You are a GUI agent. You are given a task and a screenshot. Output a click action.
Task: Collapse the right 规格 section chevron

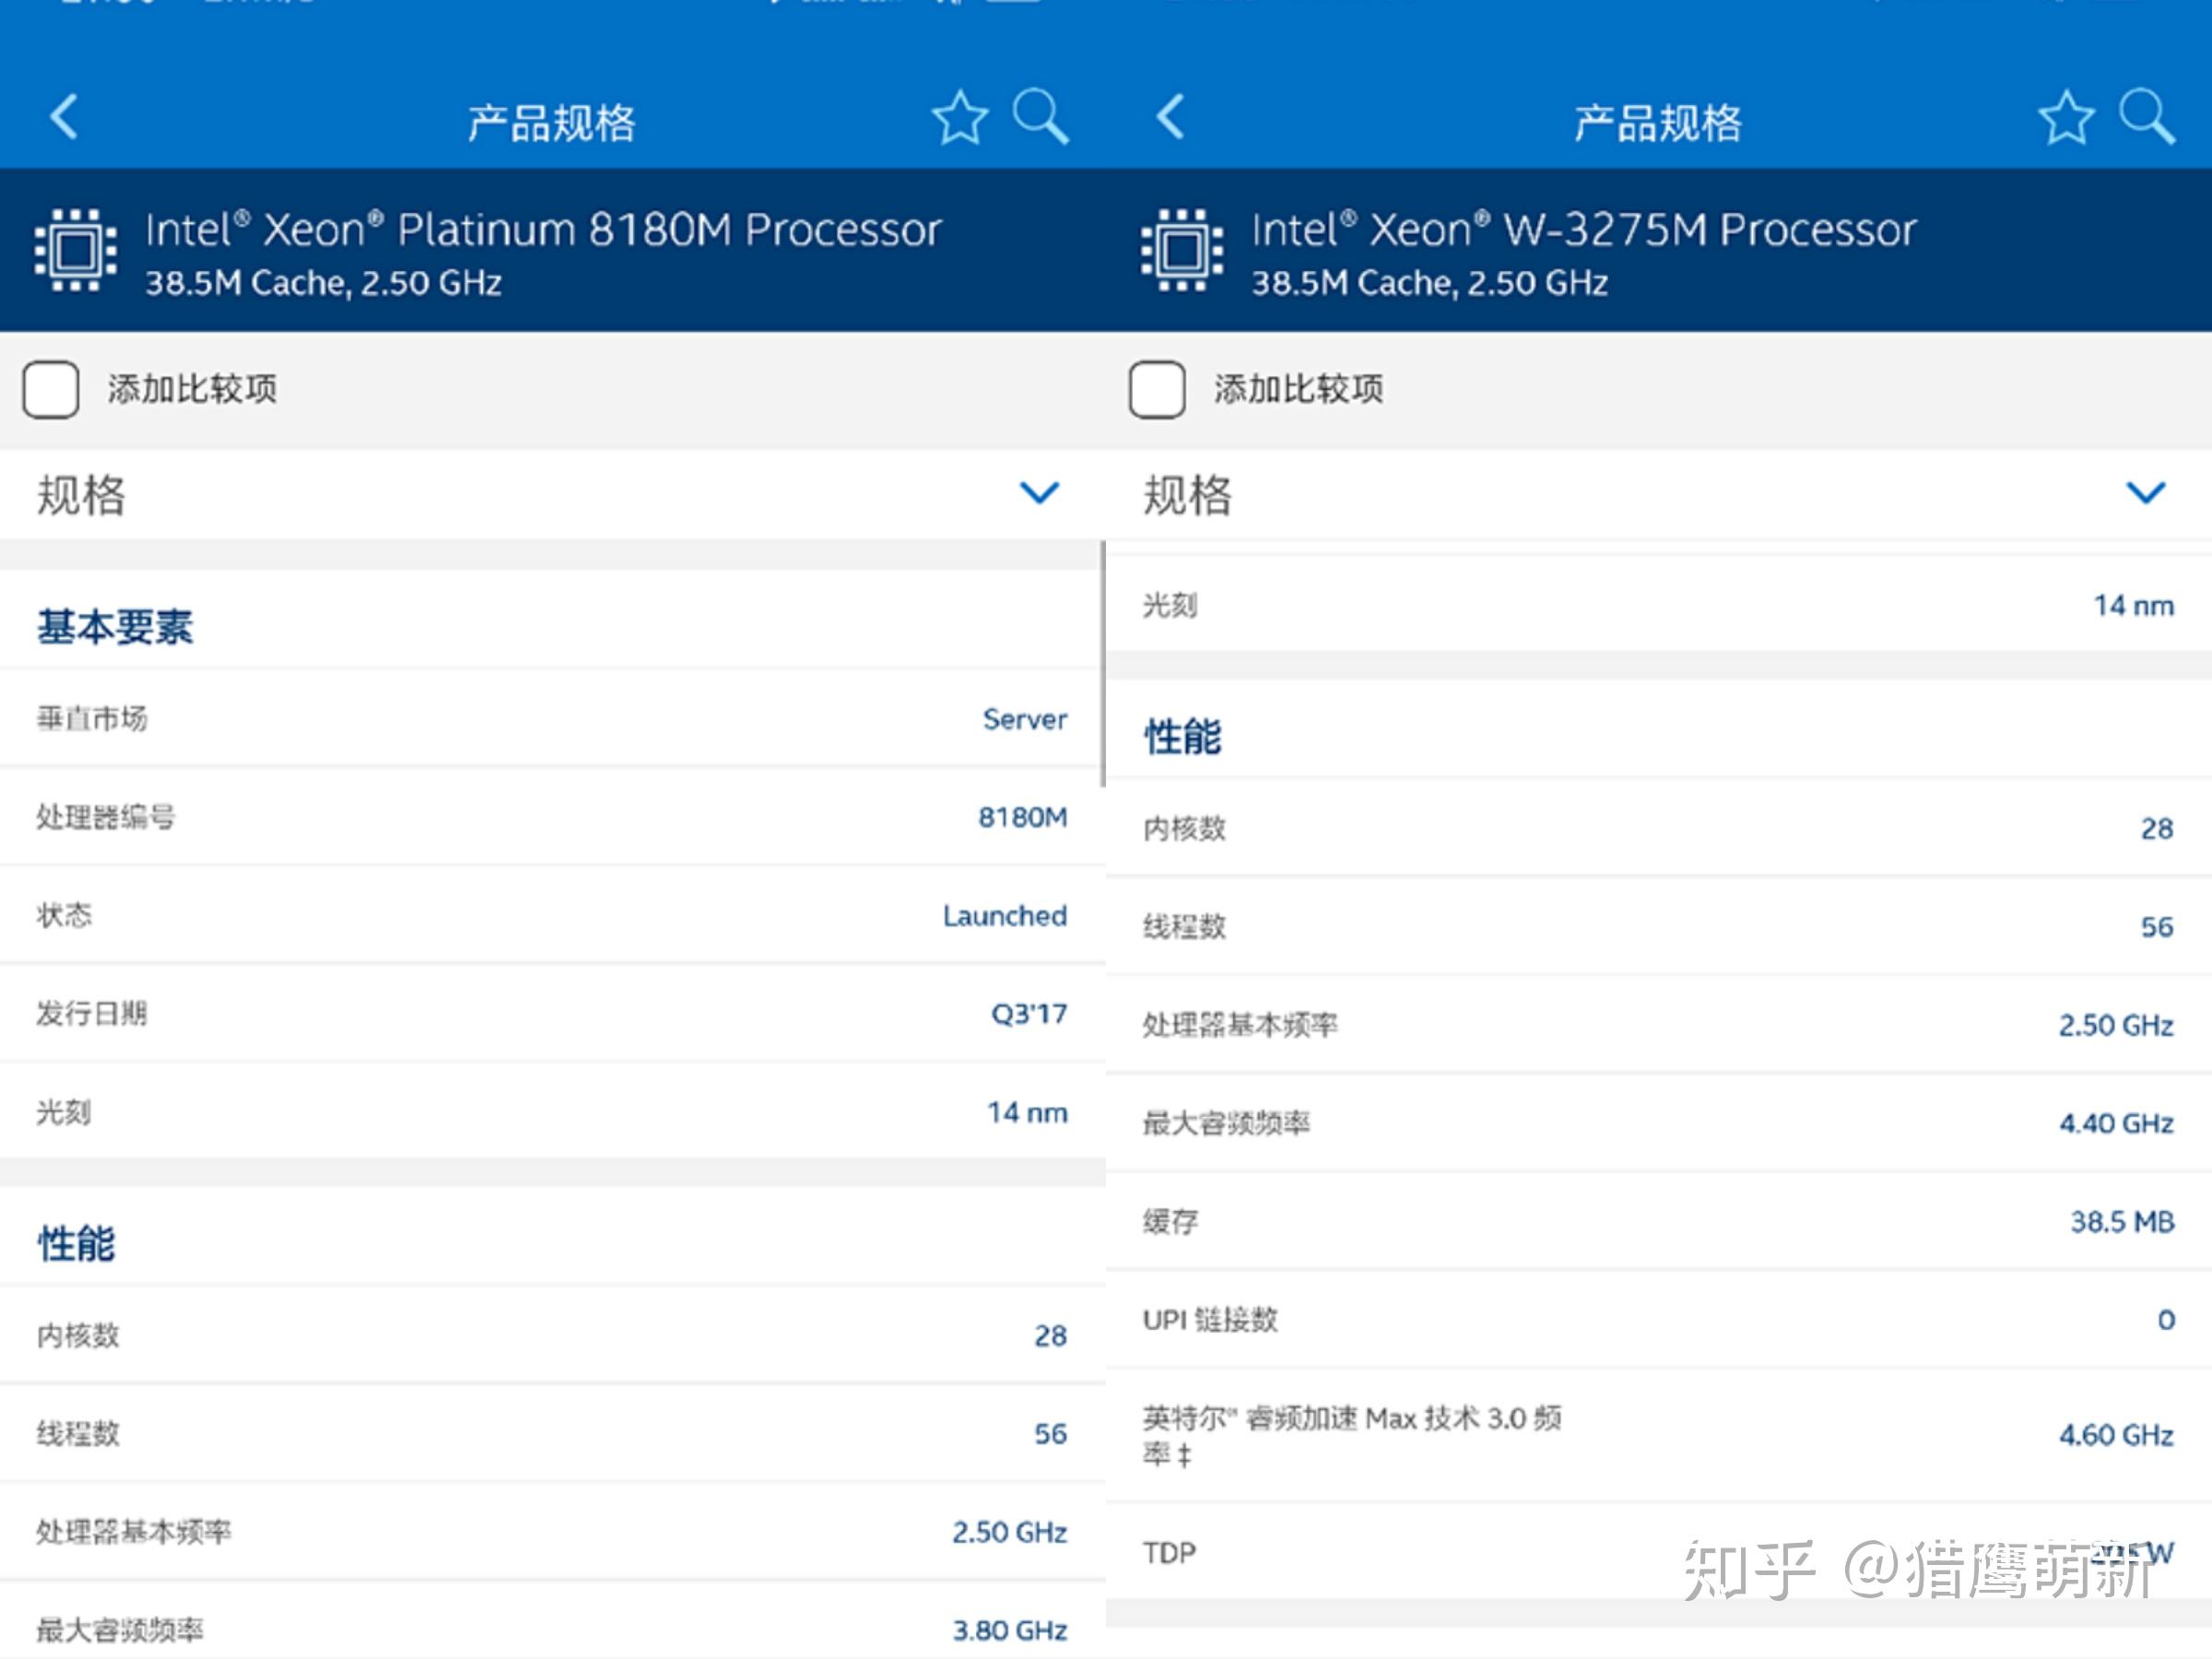[2145, 493]
